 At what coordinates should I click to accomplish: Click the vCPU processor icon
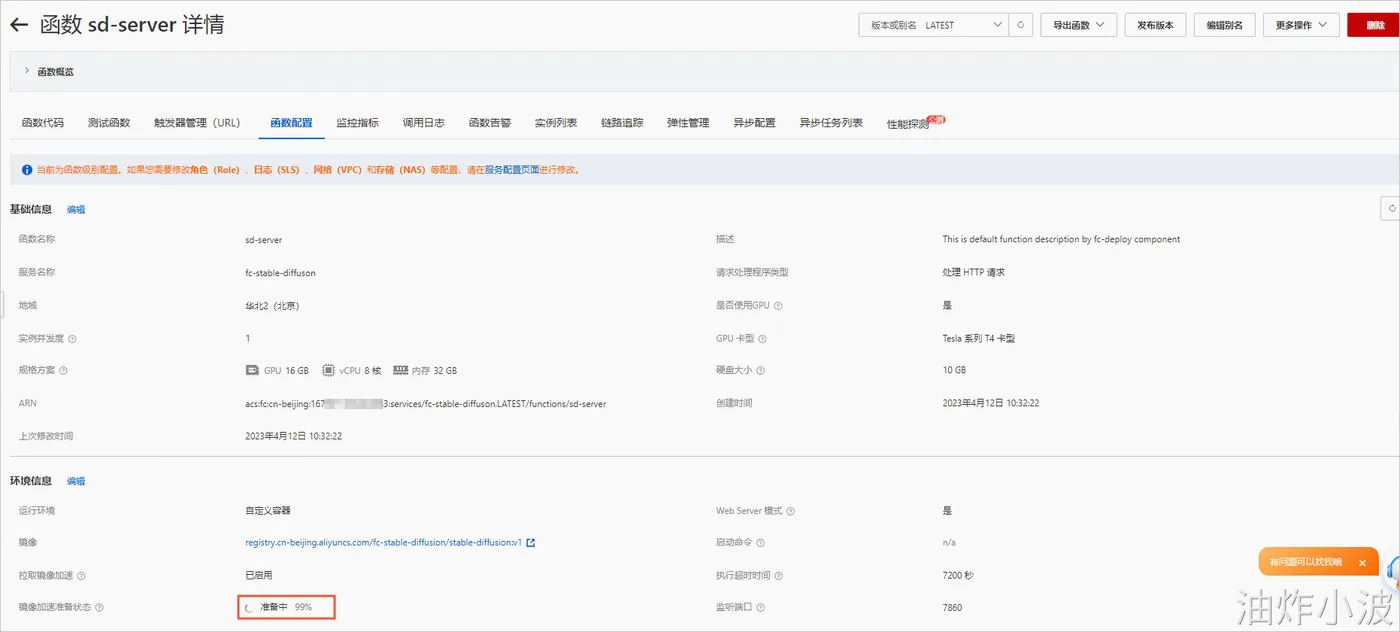pos(328,370)
